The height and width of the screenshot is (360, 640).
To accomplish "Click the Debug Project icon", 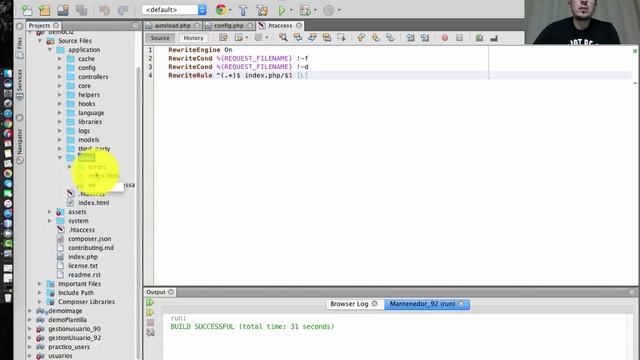I will click(x=305, y=10).
